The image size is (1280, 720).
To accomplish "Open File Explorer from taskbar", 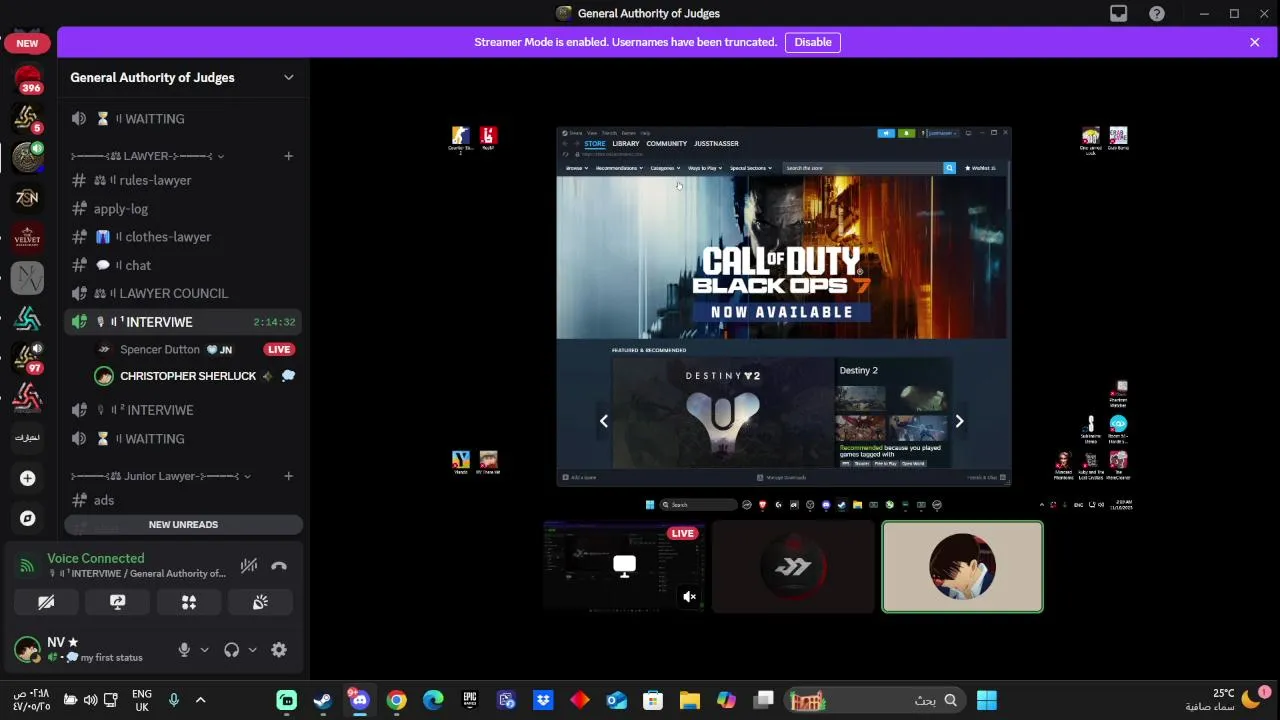I will [690, 700].
